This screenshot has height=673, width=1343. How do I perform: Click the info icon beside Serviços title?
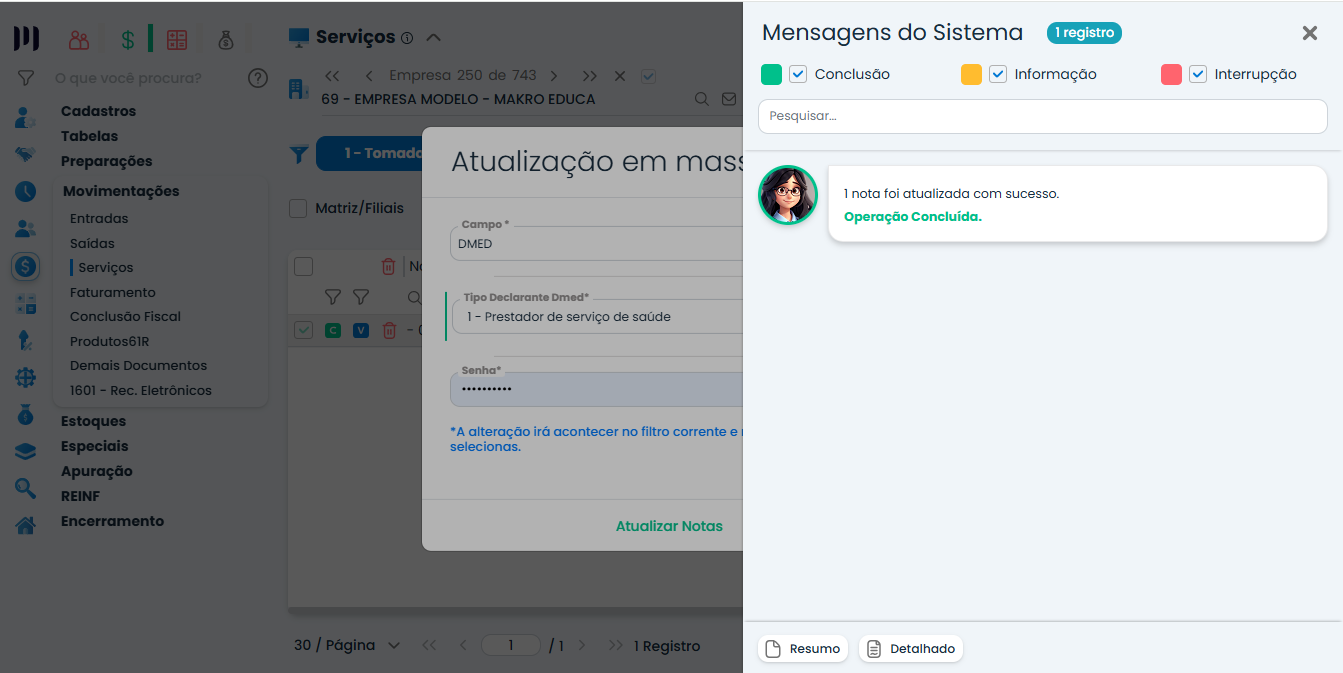click(x=407, y=38)
